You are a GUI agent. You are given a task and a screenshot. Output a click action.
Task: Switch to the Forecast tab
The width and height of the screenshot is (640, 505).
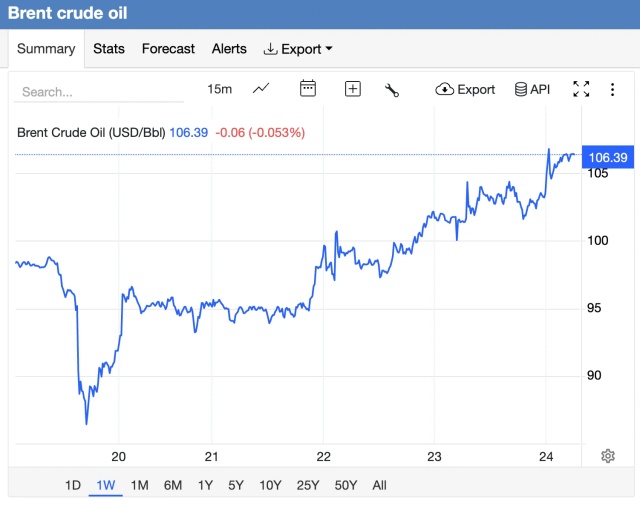click(168, 49)
